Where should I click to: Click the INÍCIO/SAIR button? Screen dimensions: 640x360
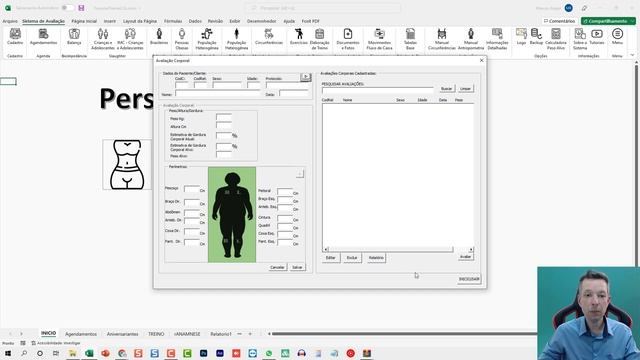point(469,279)
